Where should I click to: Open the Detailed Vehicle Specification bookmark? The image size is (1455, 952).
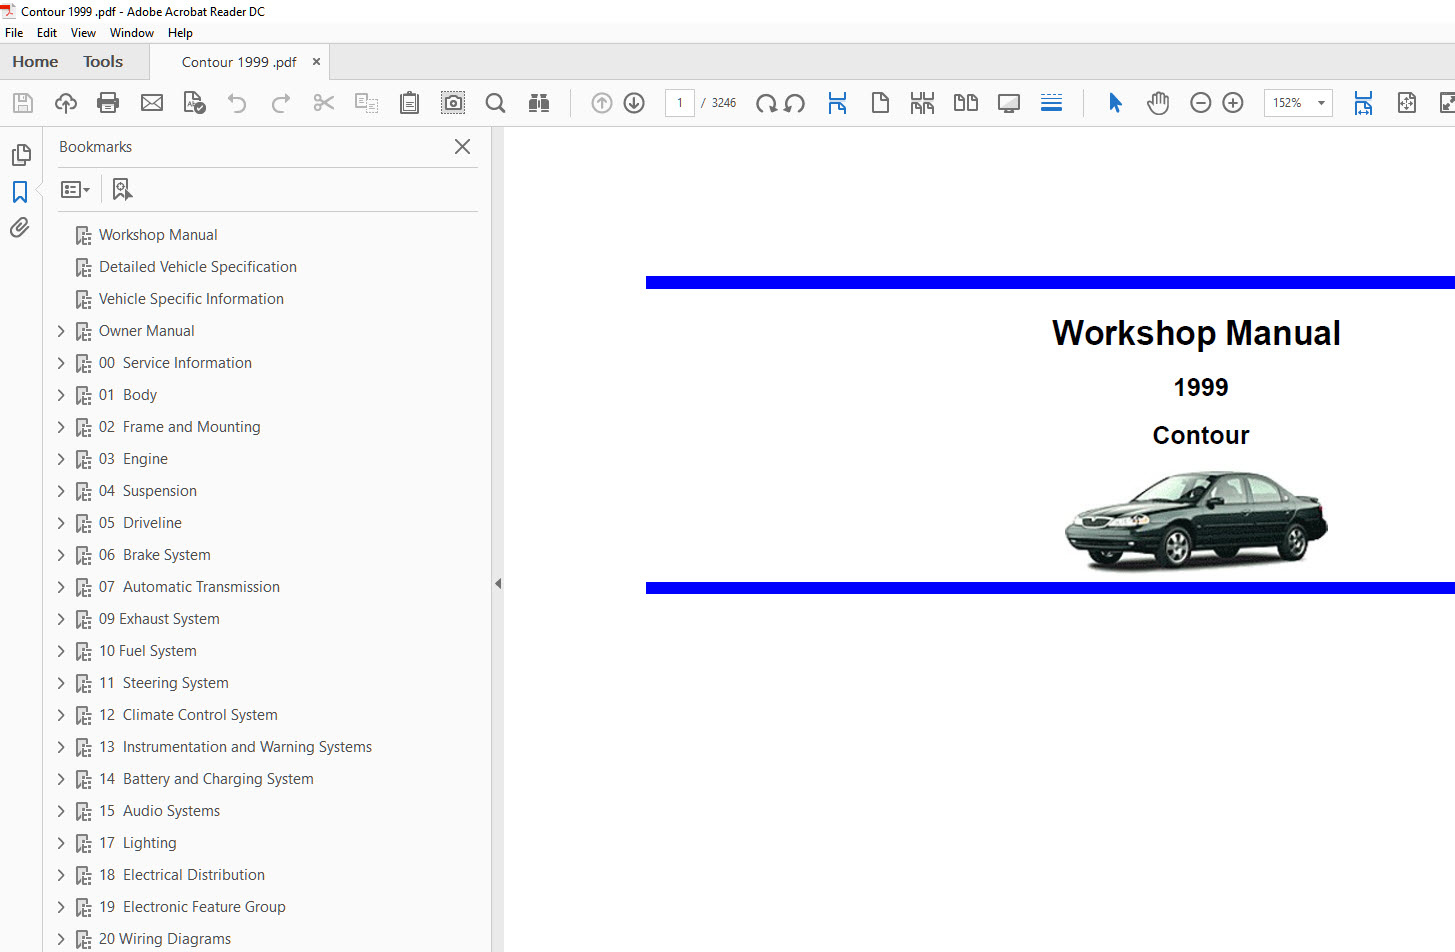(197, 267)
